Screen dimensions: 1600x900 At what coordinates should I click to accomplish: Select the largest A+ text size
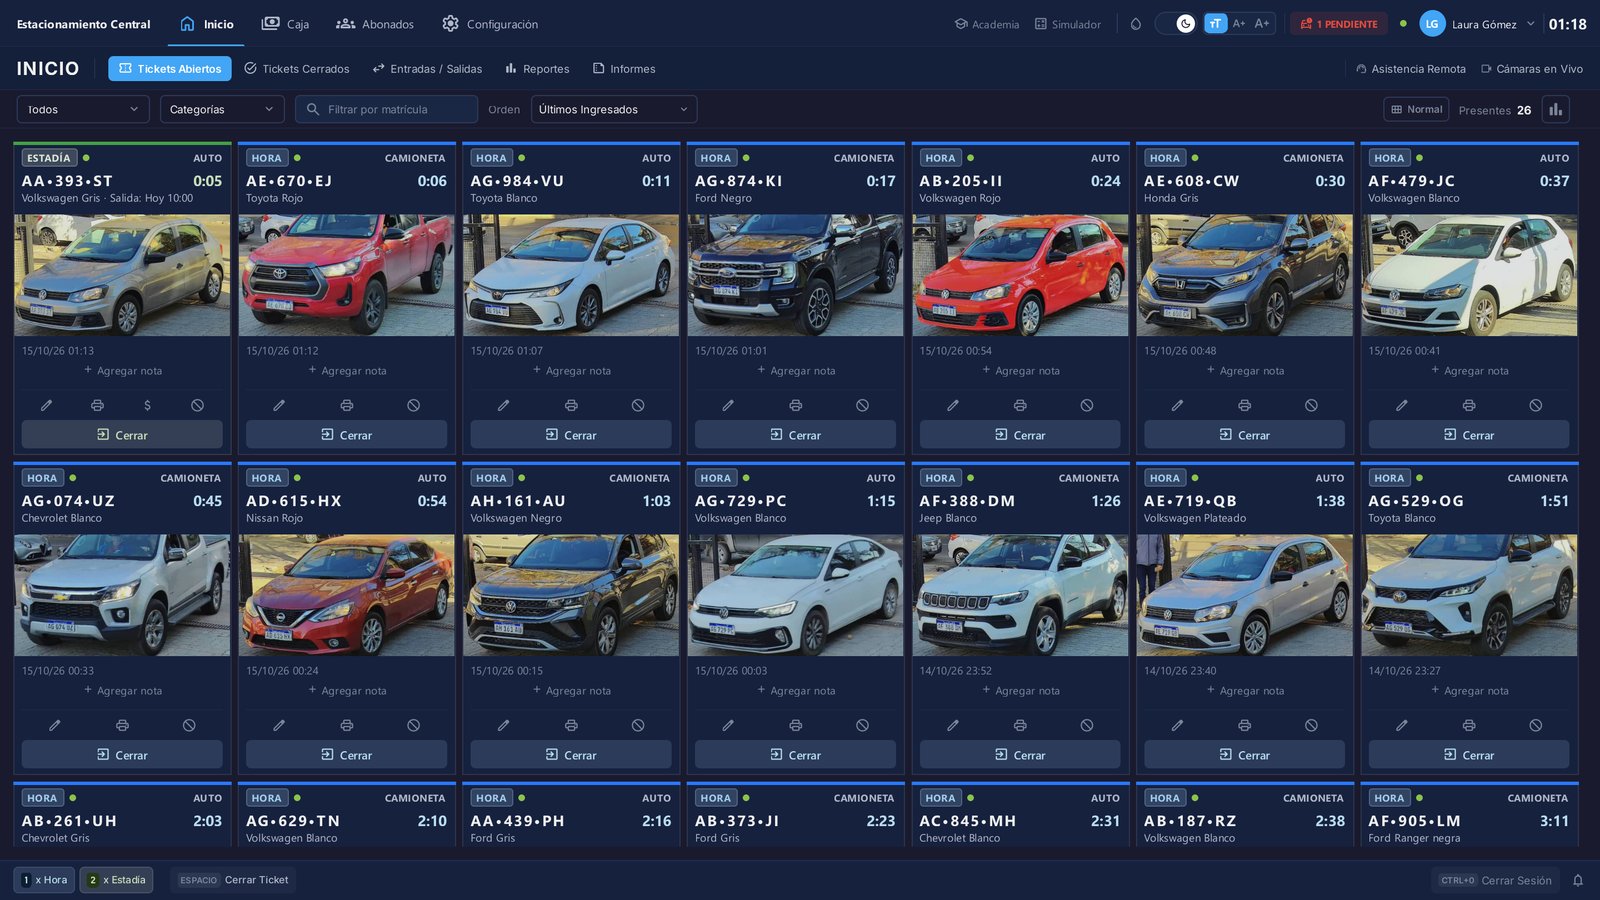point(1262,24)
